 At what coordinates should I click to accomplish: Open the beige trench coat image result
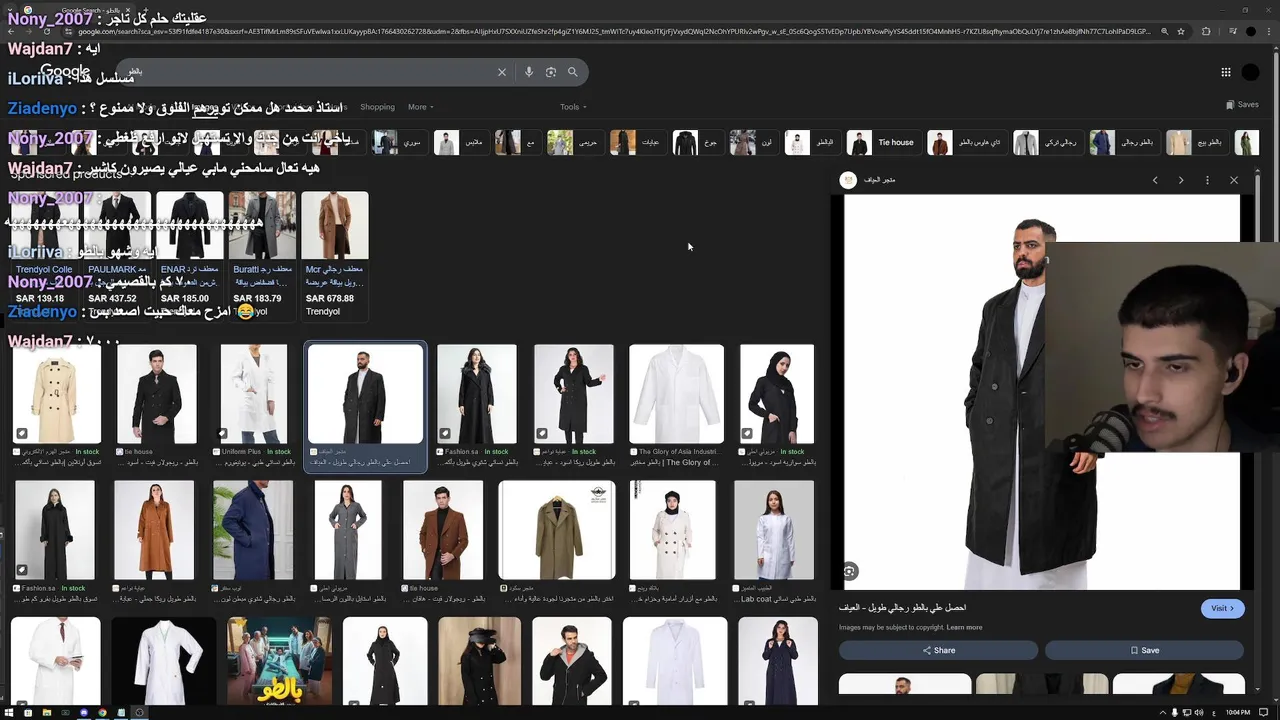pyautogui.click(x=56, y=393)
